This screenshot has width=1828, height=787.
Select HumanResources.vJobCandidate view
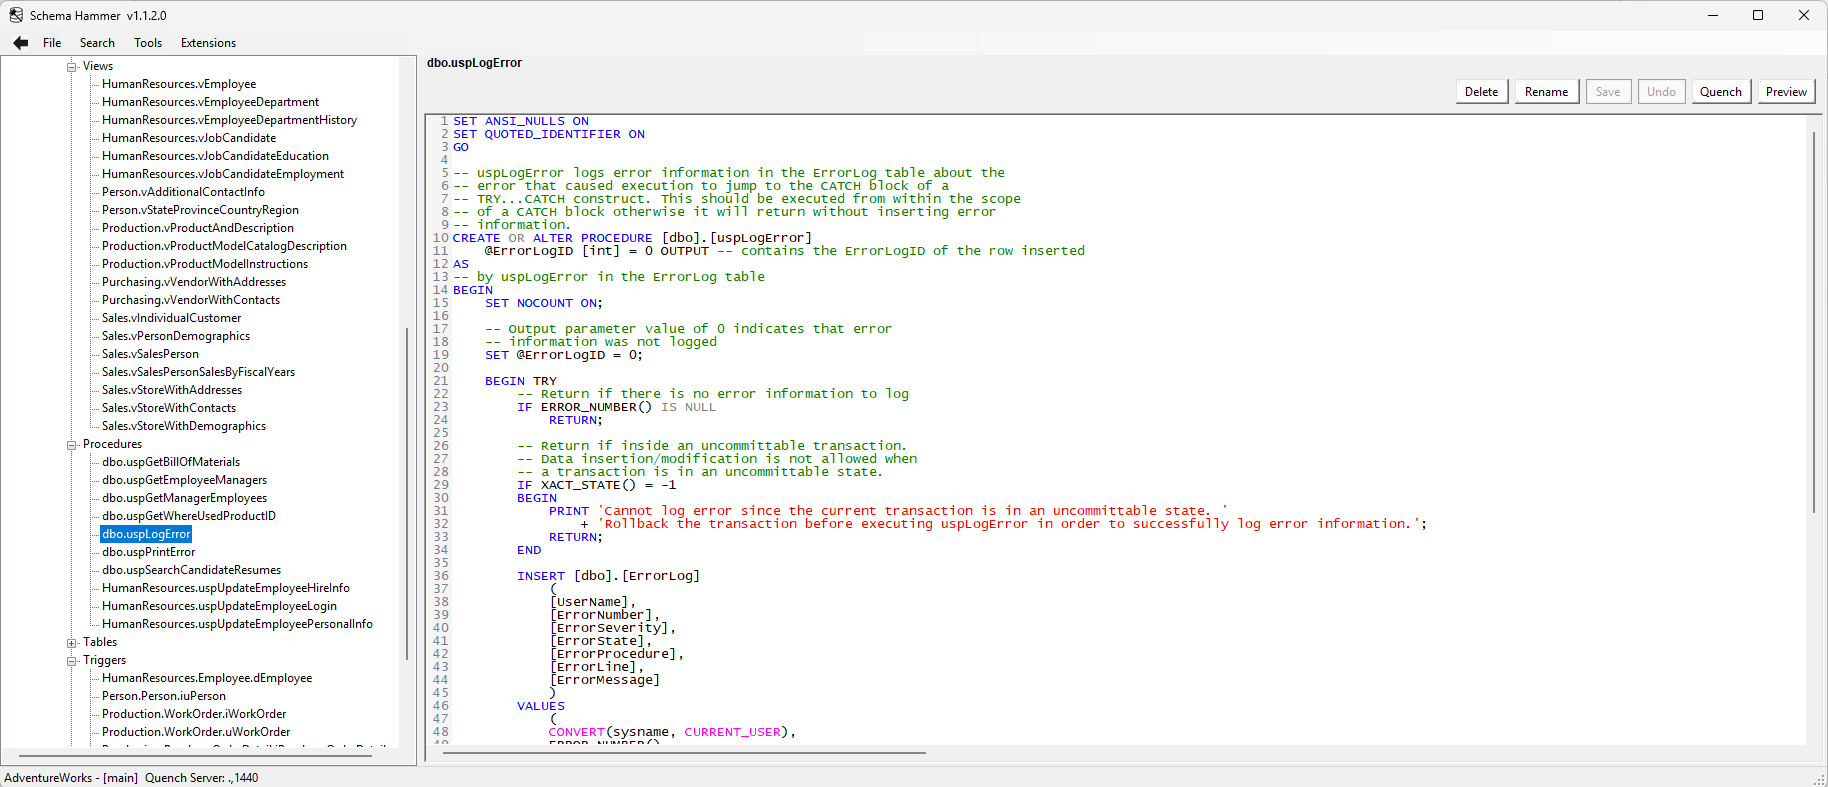[x=189, y=138]
